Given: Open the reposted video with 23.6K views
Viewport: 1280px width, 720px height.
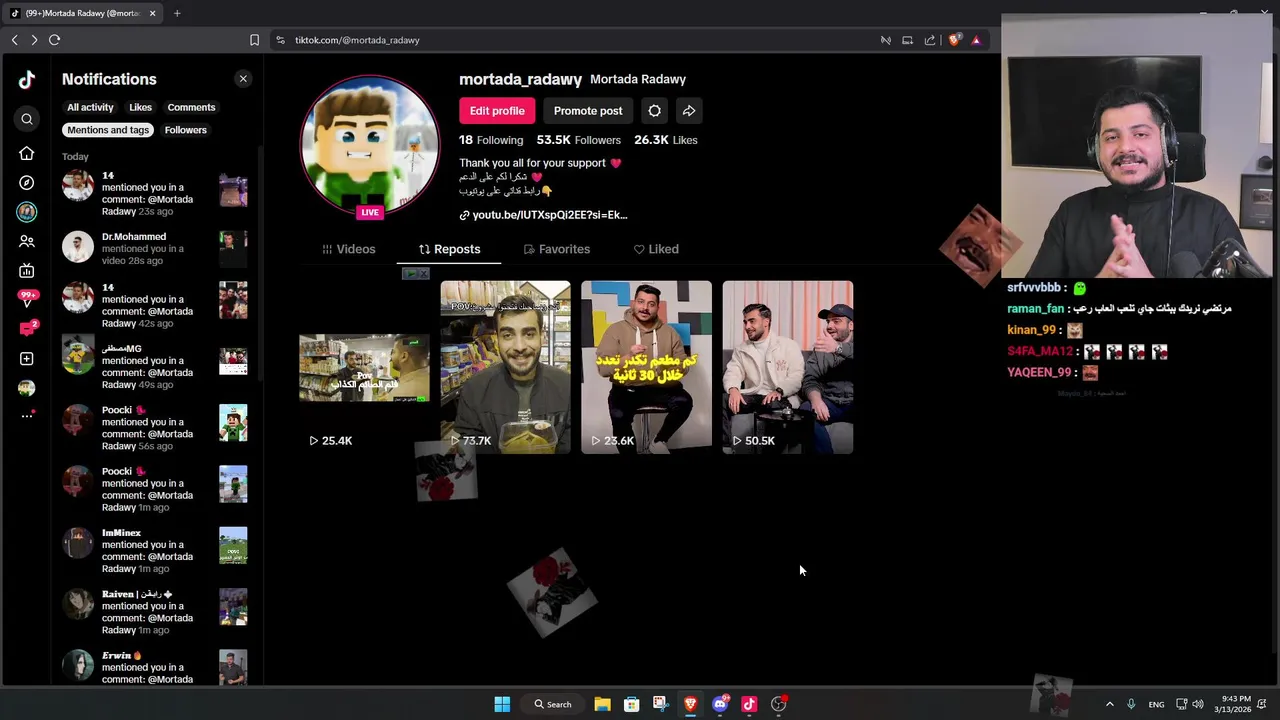Looking at the screenshot, I should [x=647, y=367].
